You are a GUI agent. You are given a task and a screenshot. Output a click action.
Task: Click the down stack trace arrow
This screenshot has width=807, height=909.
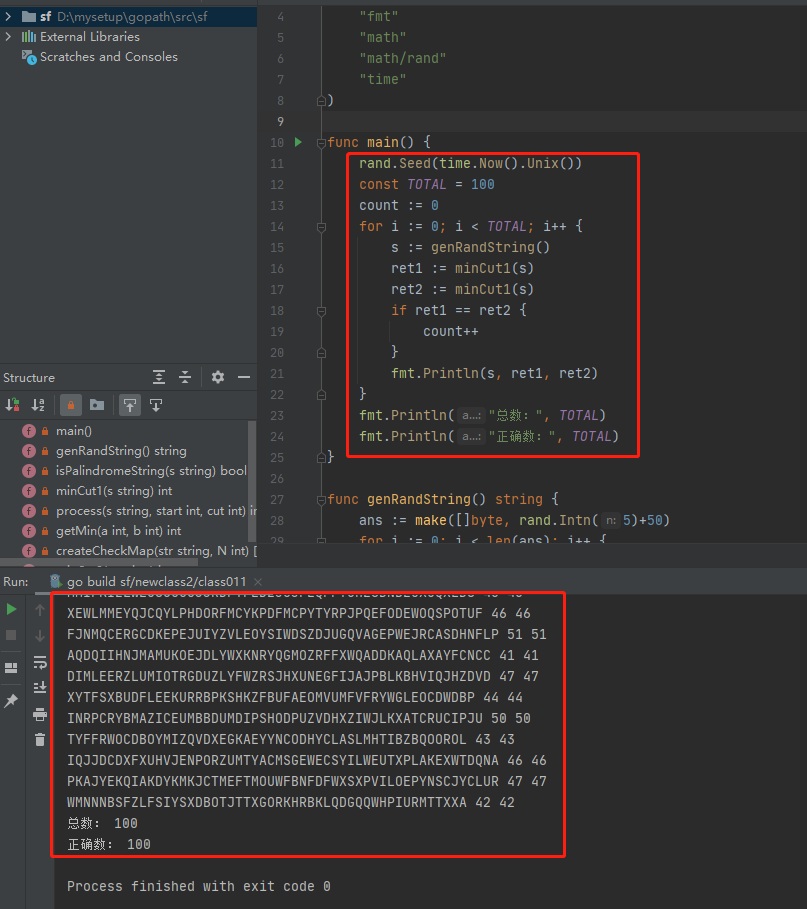click(x=39, y=636)
